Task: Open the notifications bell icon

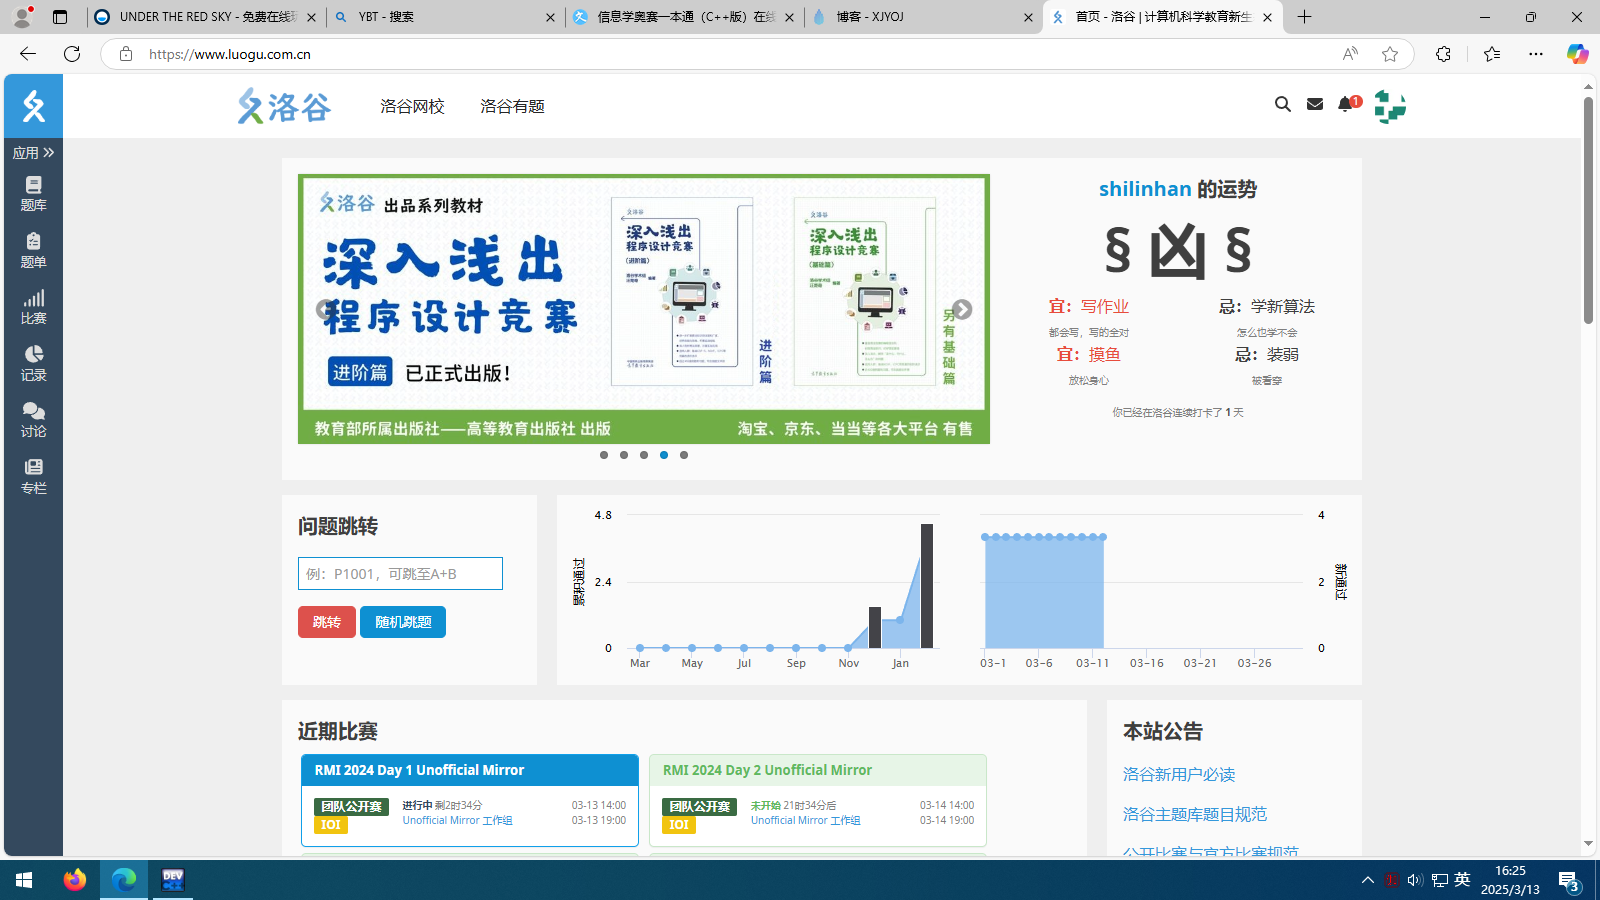Action: 1345,104
